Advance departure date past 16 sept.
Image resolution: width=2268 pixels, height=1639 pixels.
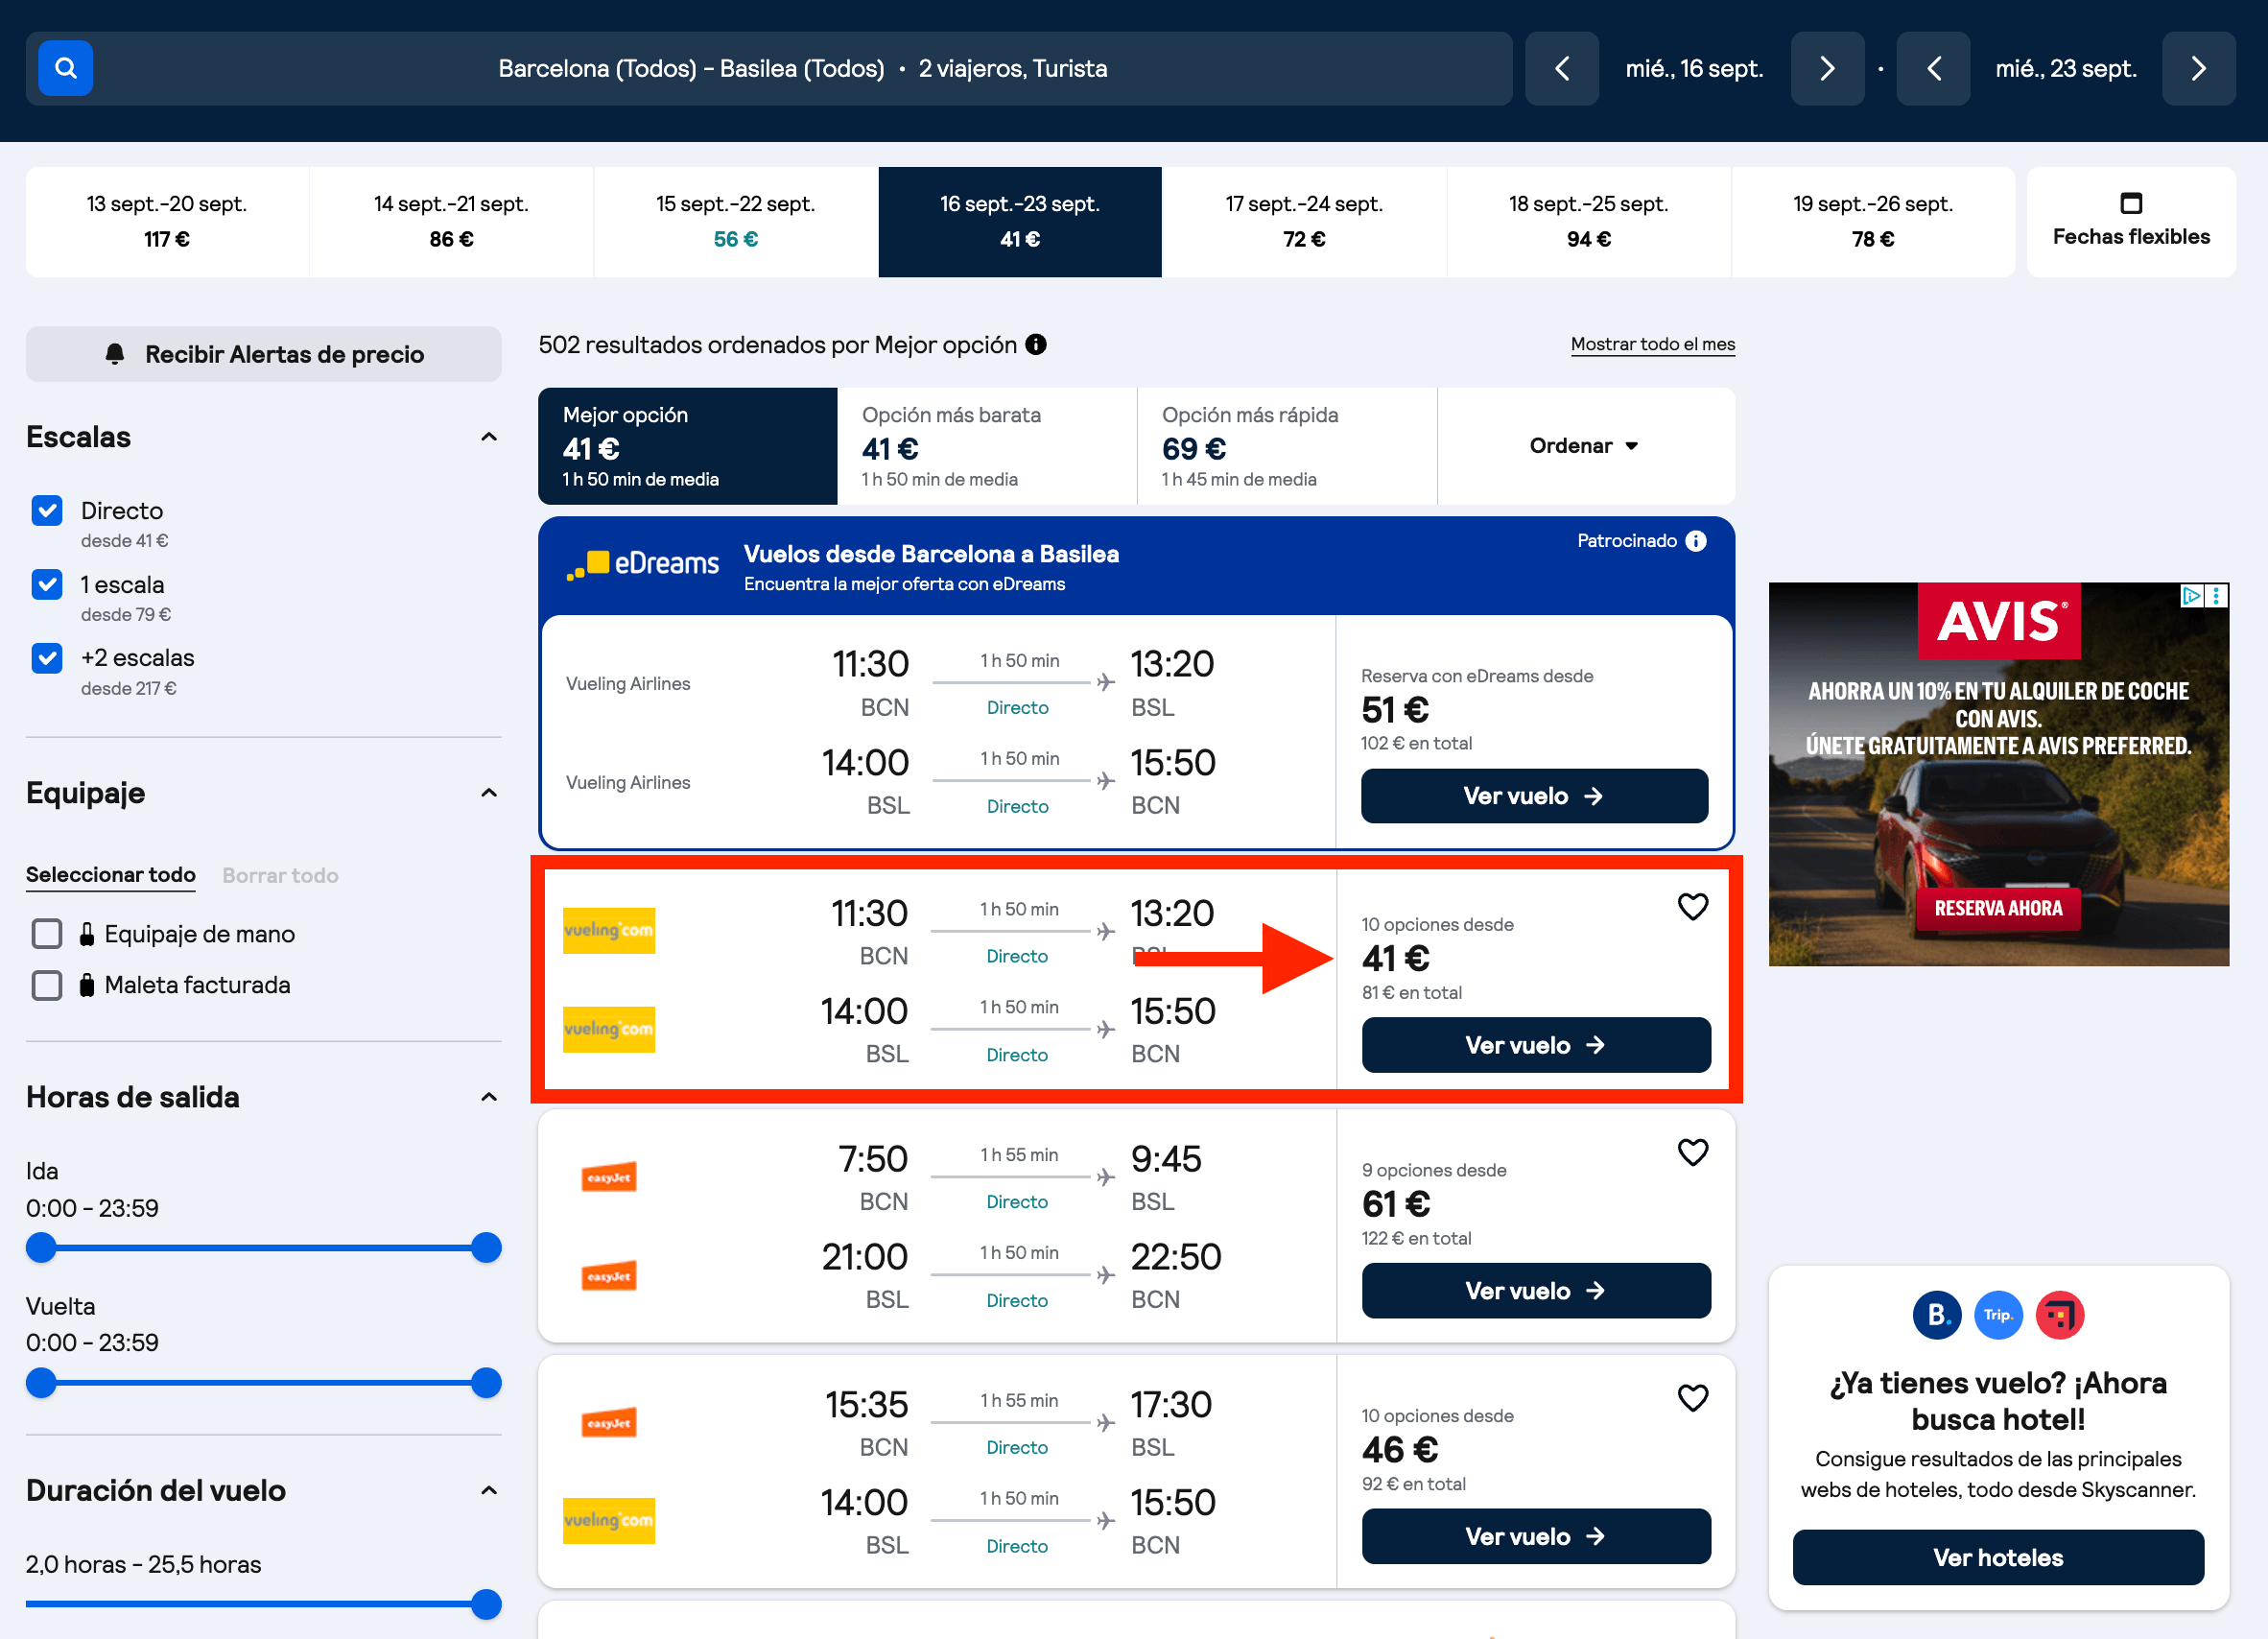pyautogui.click(x=1827, y=68)
